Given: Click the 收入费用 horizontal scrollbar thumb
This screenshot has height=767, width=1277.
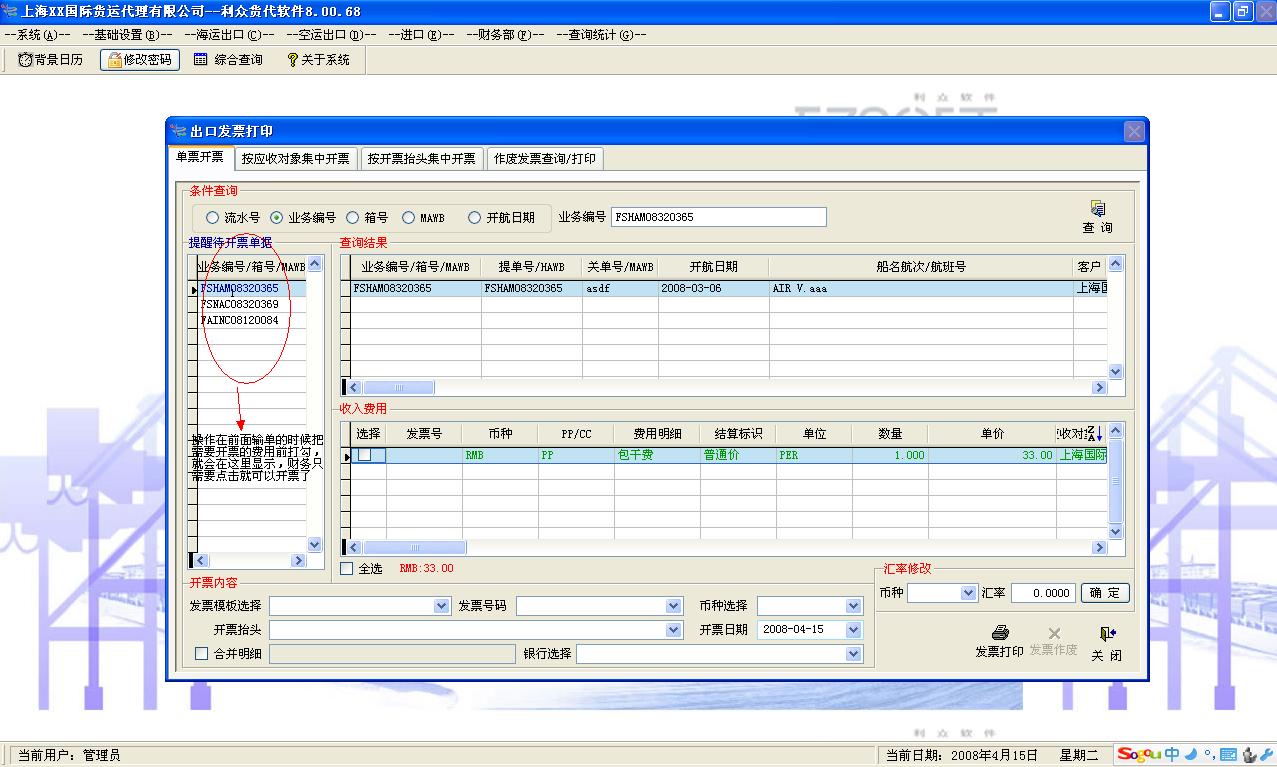Looking at the screenshot, I should pos(414,547).
